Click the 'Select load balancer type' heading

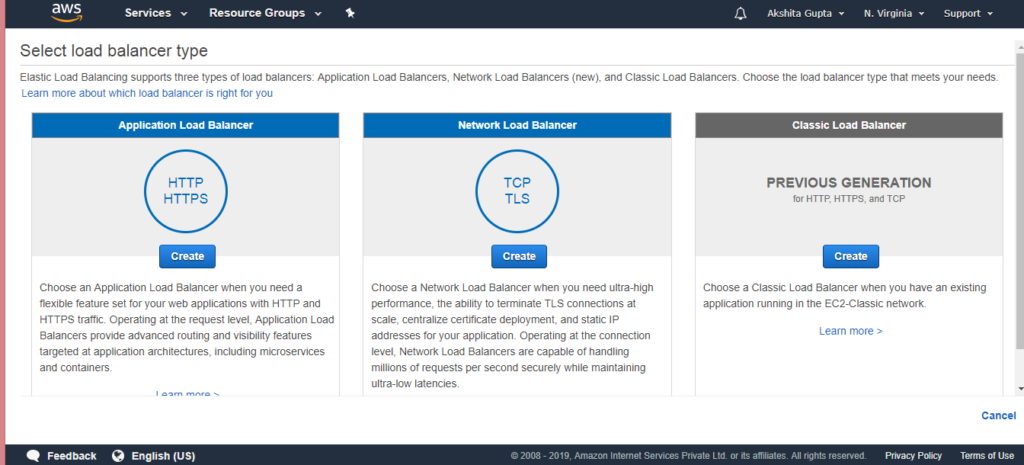pyautogui.click(x=114, y=50)
